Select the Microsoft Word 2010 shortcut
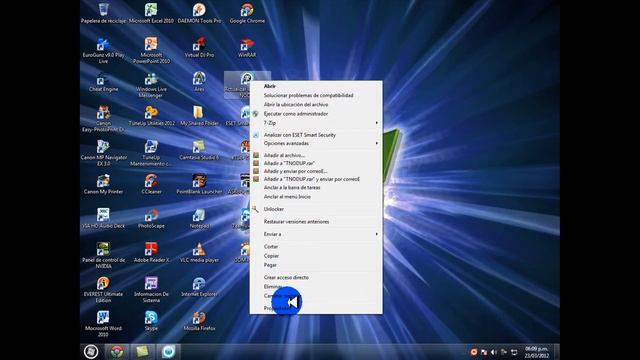 pos(103,324)
